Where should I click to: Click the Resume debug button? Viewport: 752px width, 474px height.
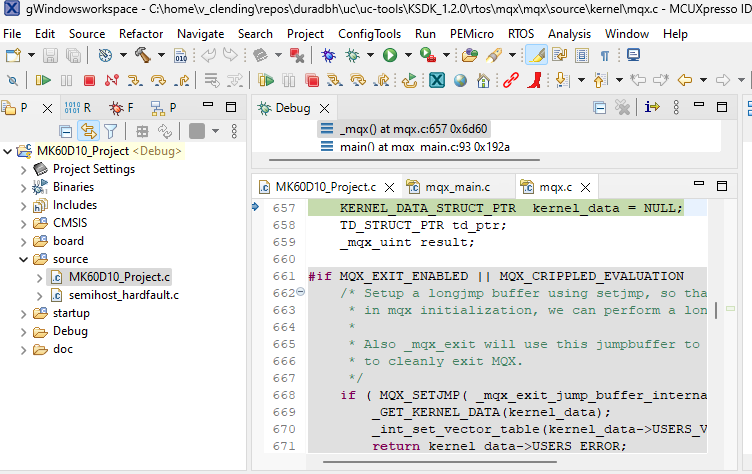click(43, 80)
